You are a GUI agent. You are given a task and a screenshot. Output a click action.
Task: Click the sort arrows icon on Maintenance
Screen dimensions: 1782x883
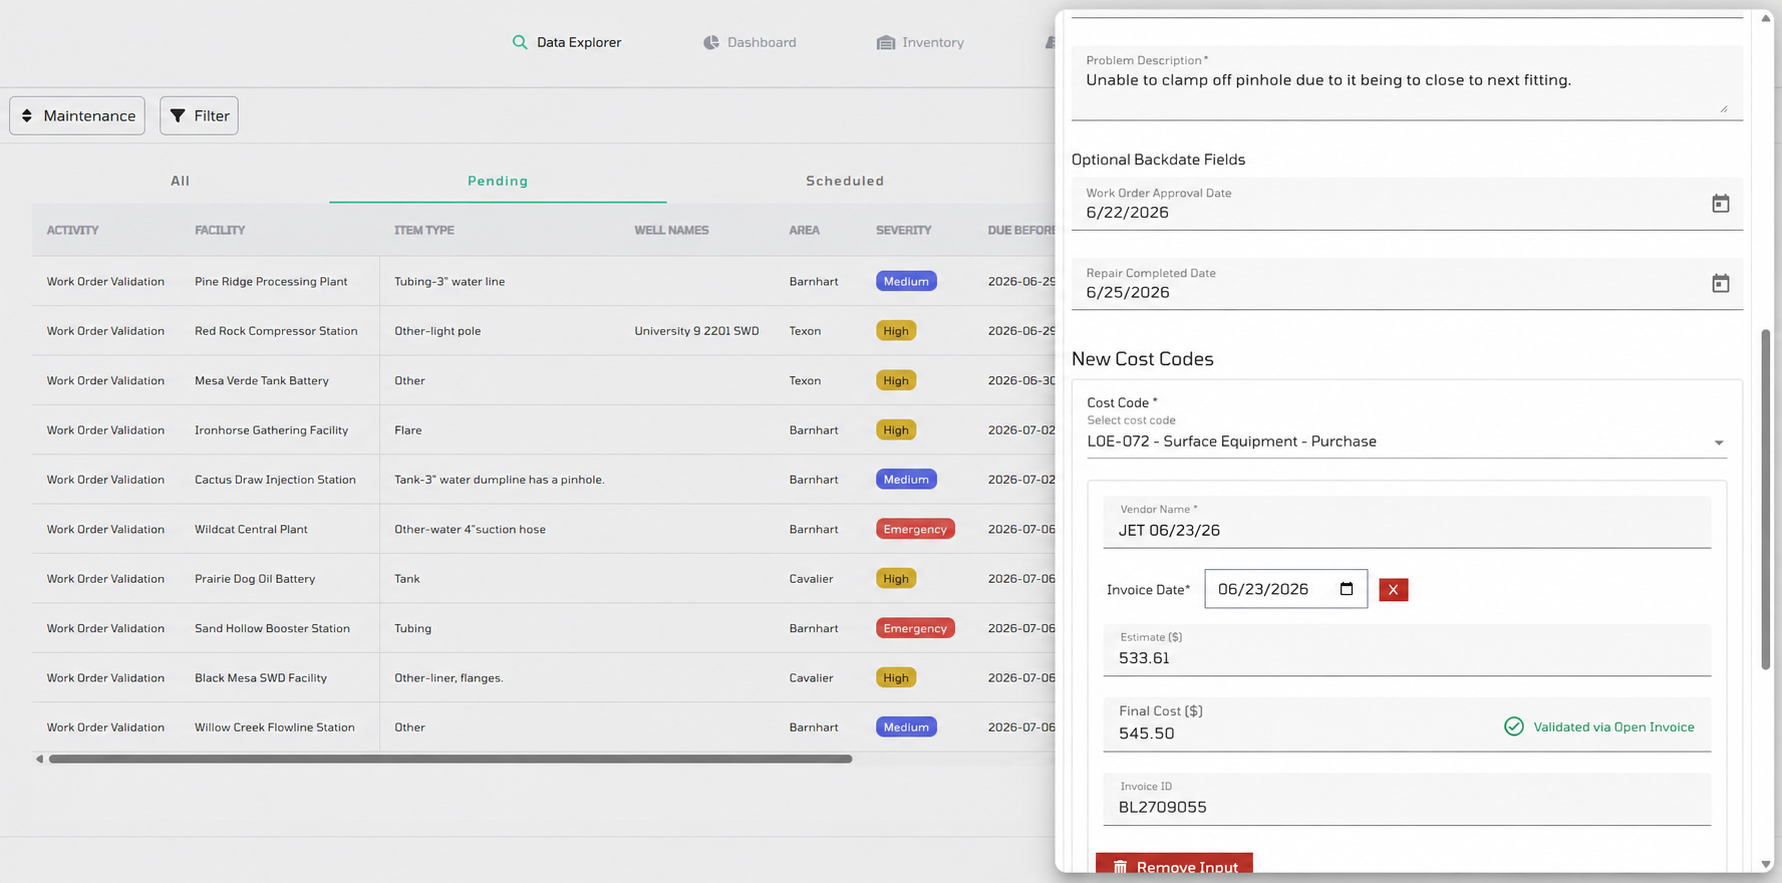tap(27, 116)
